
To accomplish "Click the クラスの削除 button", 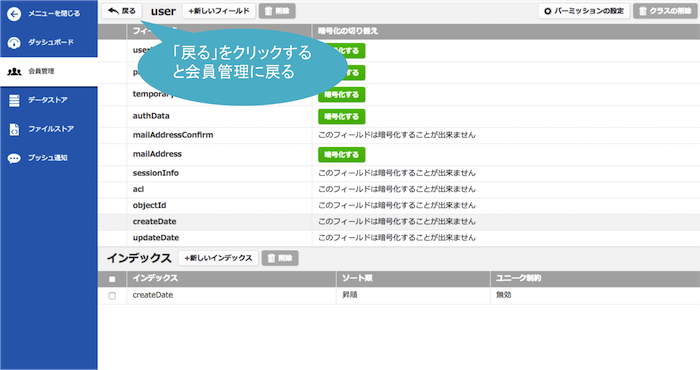I will click(x=666, y=11).
